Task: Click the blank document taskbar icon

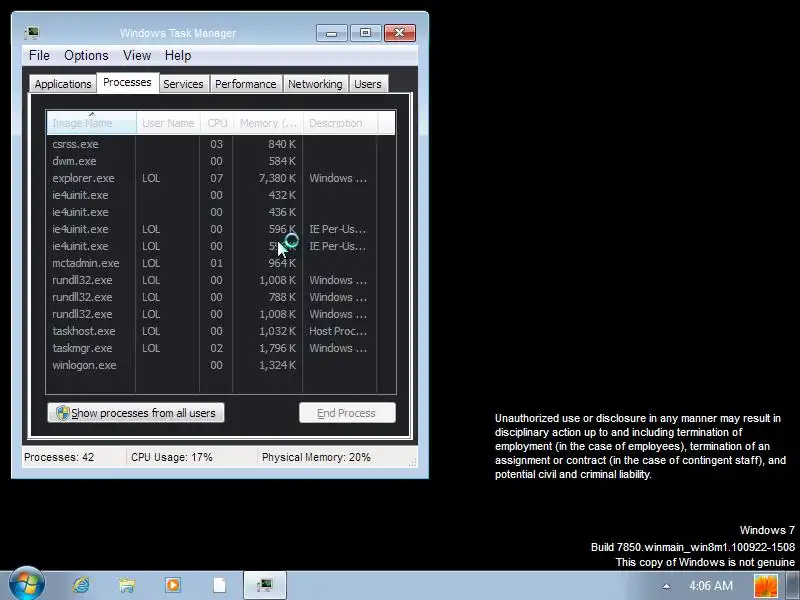Action: tap(219, 585)
